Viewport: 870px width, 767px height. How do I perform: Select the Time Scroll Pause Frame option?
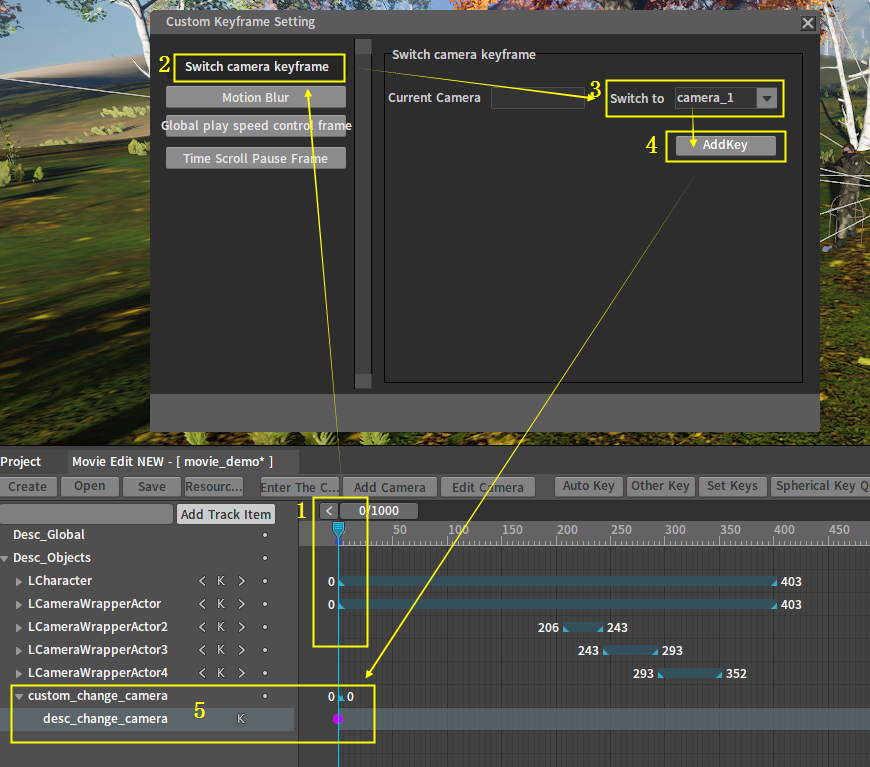pos(256,158)
